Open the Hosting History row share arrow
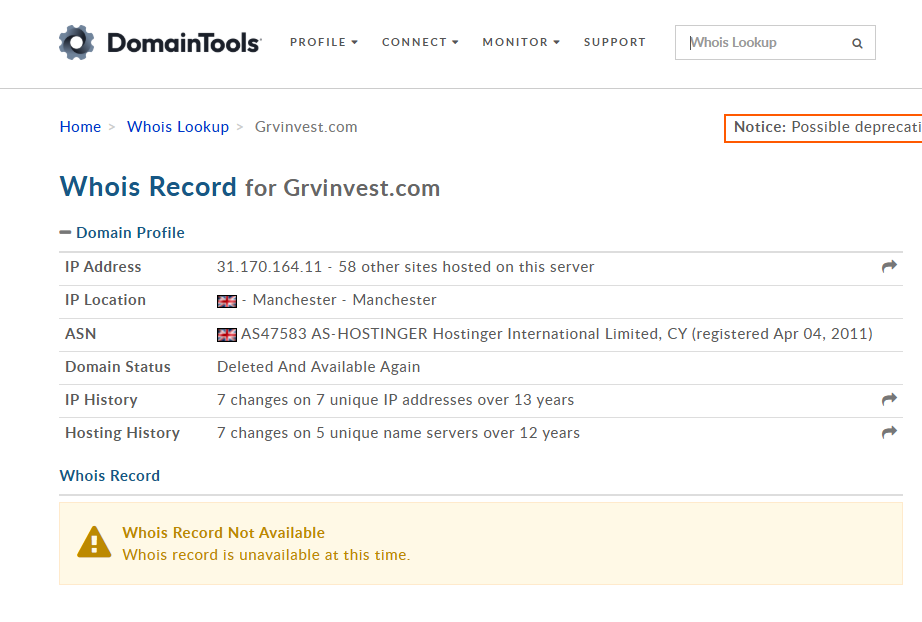Image resolution: width=922 pixels, height=622 pixels. pyautogui.click(x=889, y=433)
